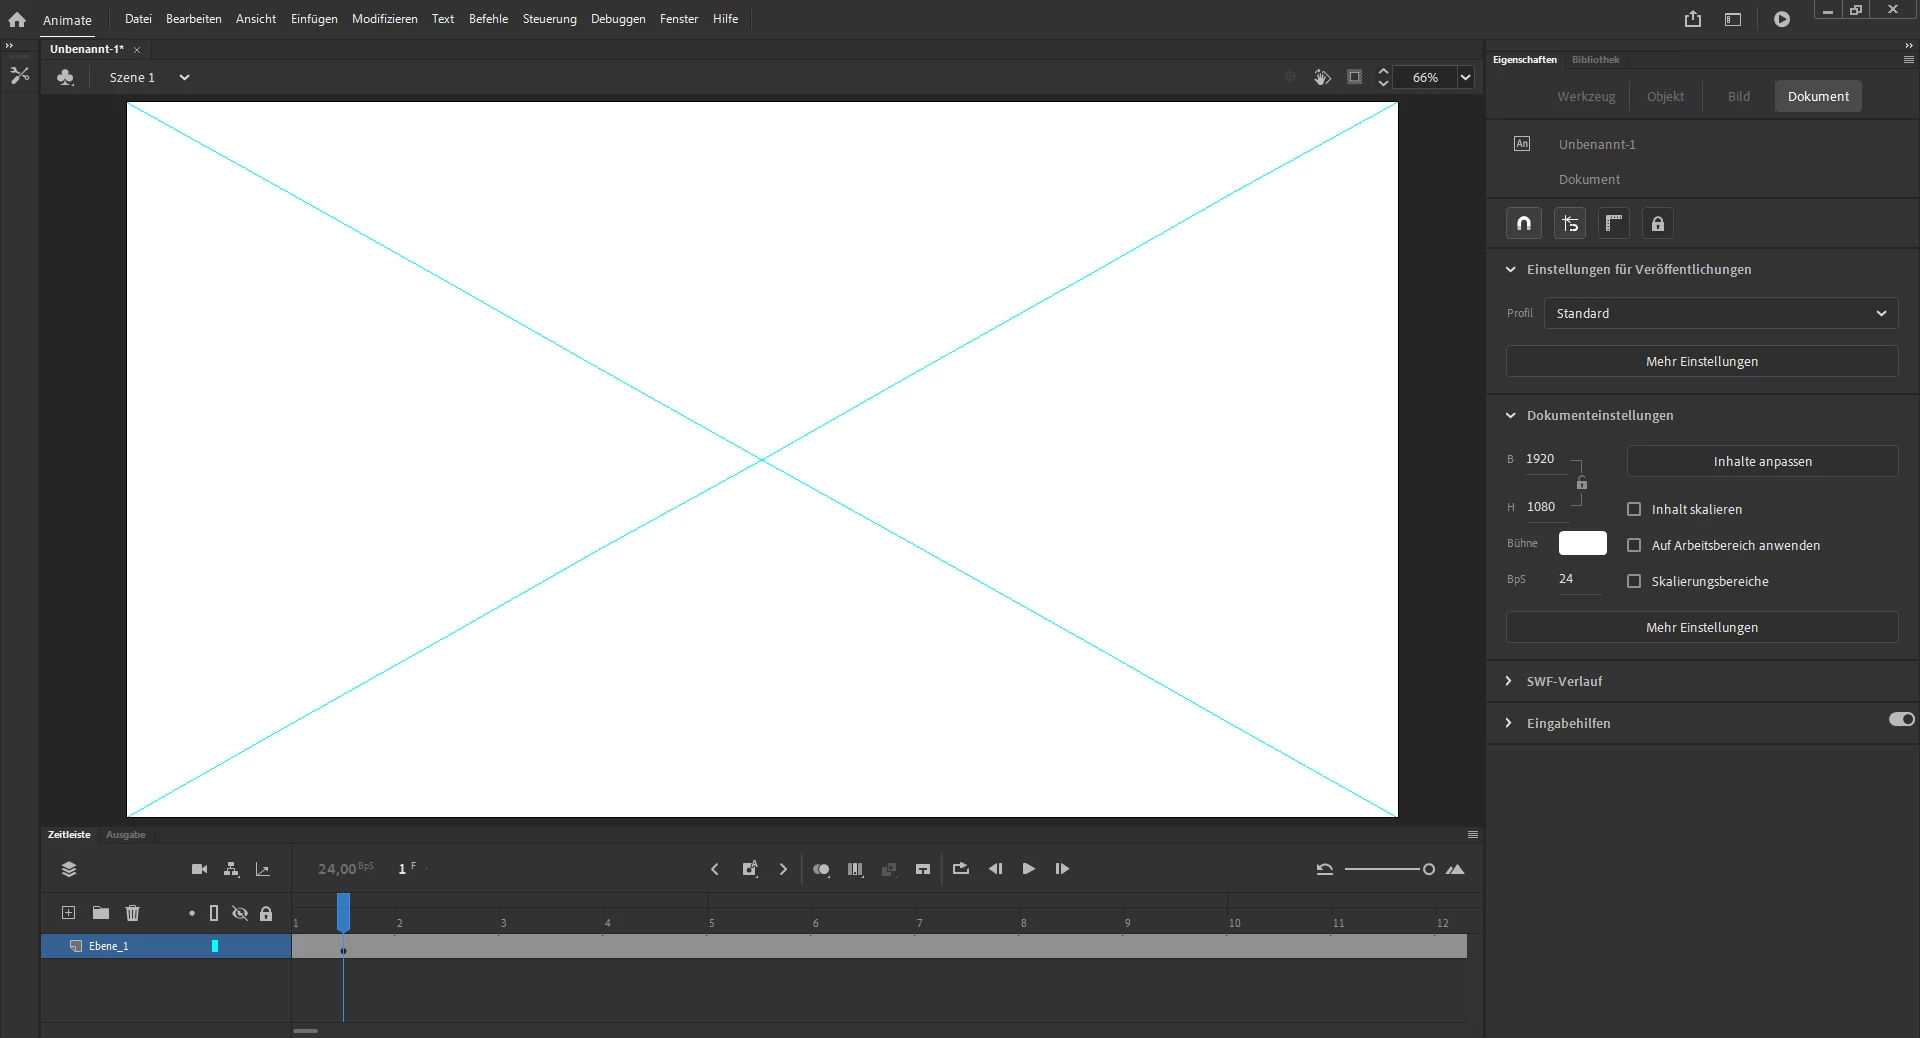The width and height of the screenshot is (1920, 1038).
Task: Expand the SWF-Verlauf section
Action: tap(1509, 681)
